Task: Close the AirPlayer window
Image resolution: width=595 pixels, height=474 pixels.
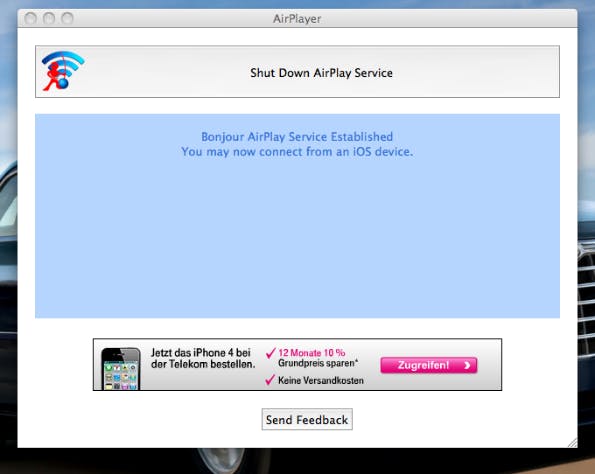Action: click(x=31, y=18)
